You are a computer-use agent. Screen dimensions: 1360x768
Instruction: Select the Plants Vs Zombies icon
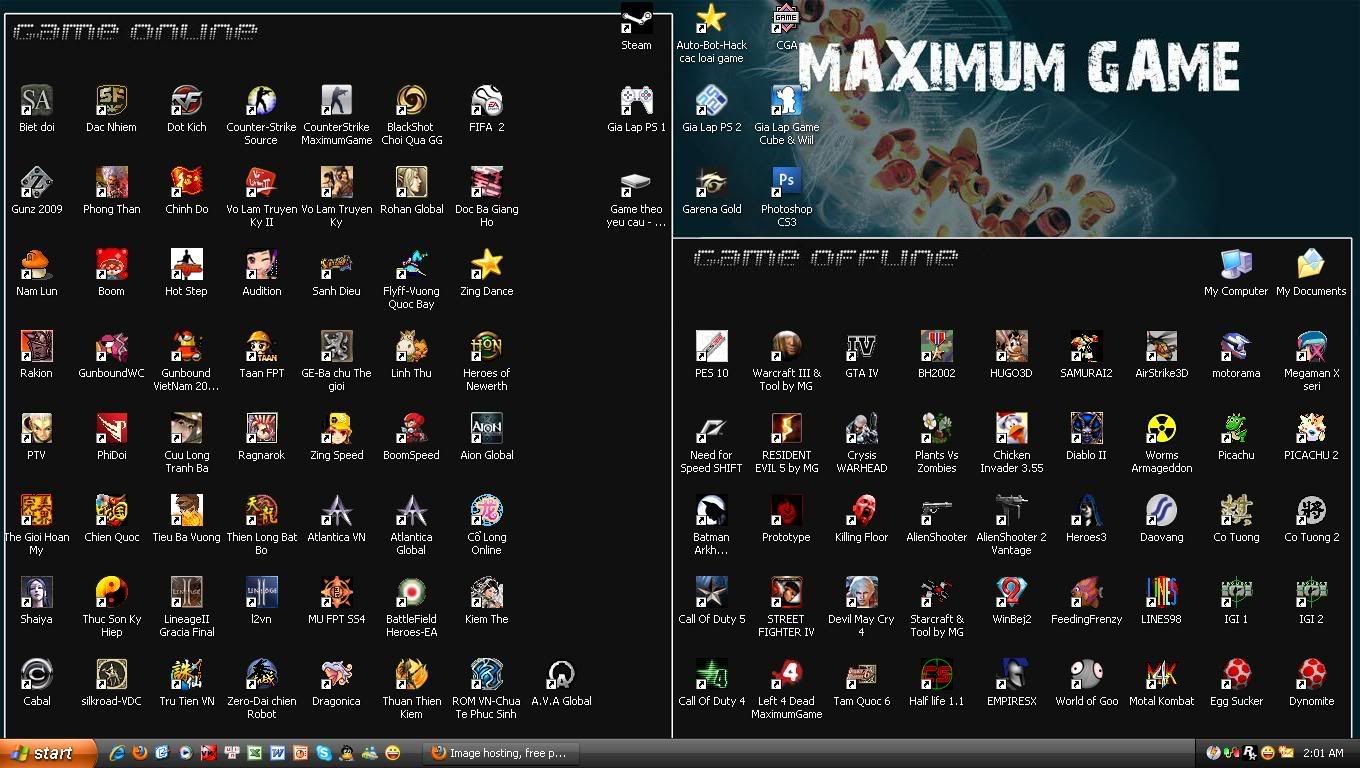click(936, 429)
